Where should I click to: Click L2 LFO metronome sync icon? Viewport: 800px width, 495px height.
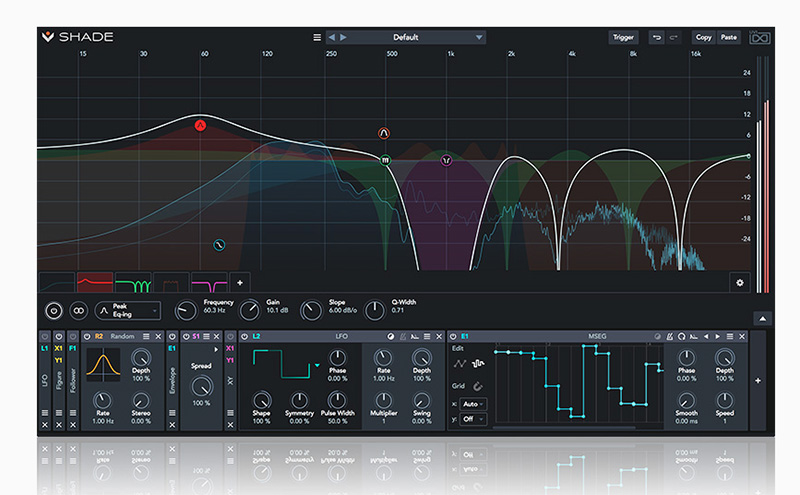403,337
